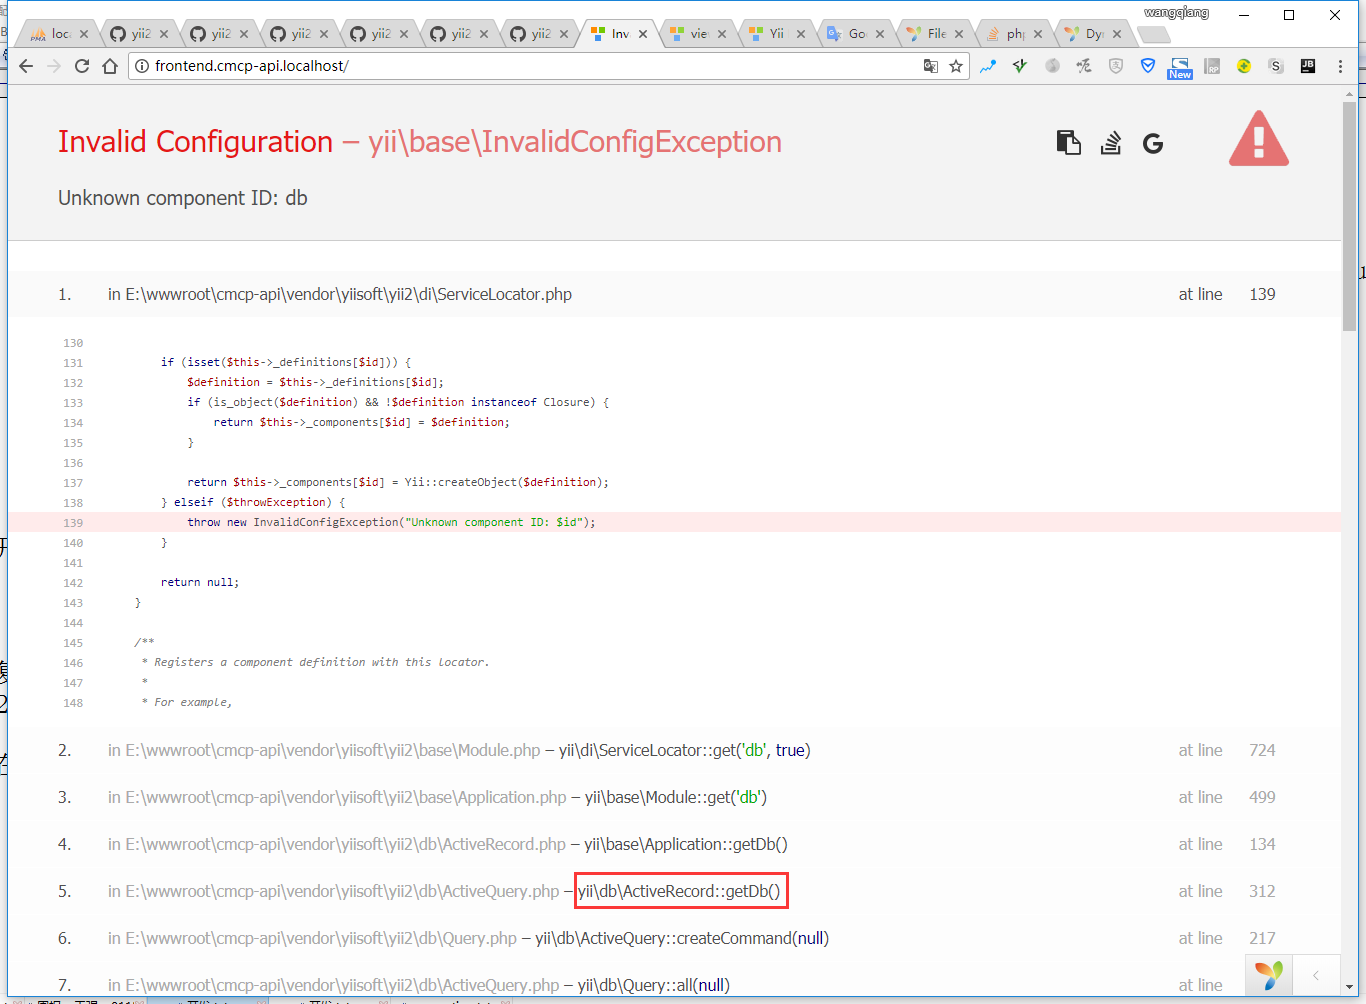The height and width of the screenshot is (1004, 1366).
Task: Expand stack frame 5 ActiveQuery.php
Action: (333, 891)
